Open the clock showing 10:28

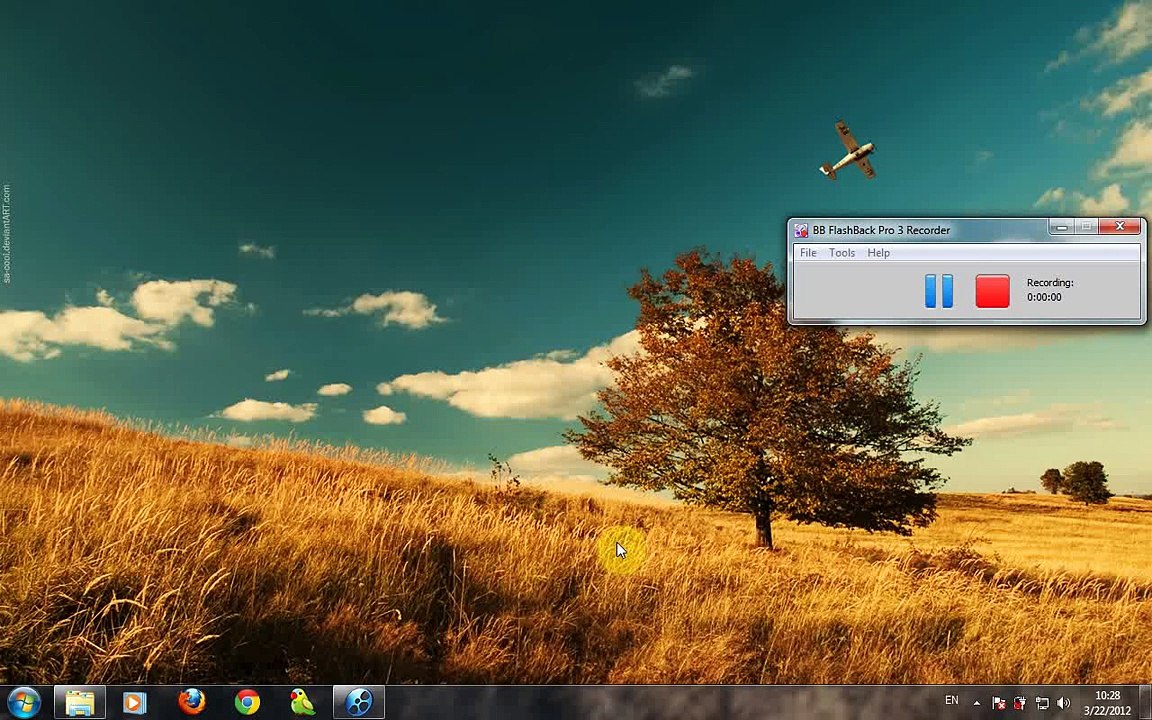[x=1107, y=703]
